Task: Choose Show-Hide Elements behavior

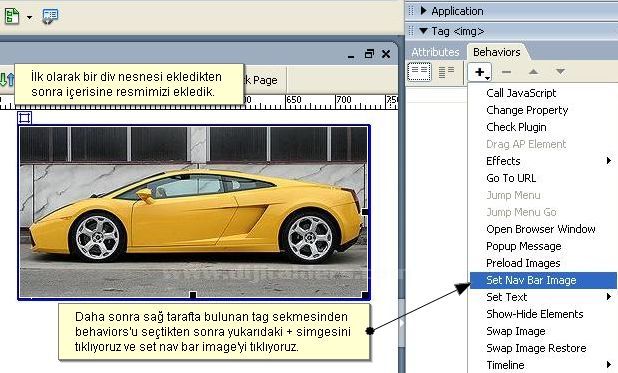Action: point(534,314)
